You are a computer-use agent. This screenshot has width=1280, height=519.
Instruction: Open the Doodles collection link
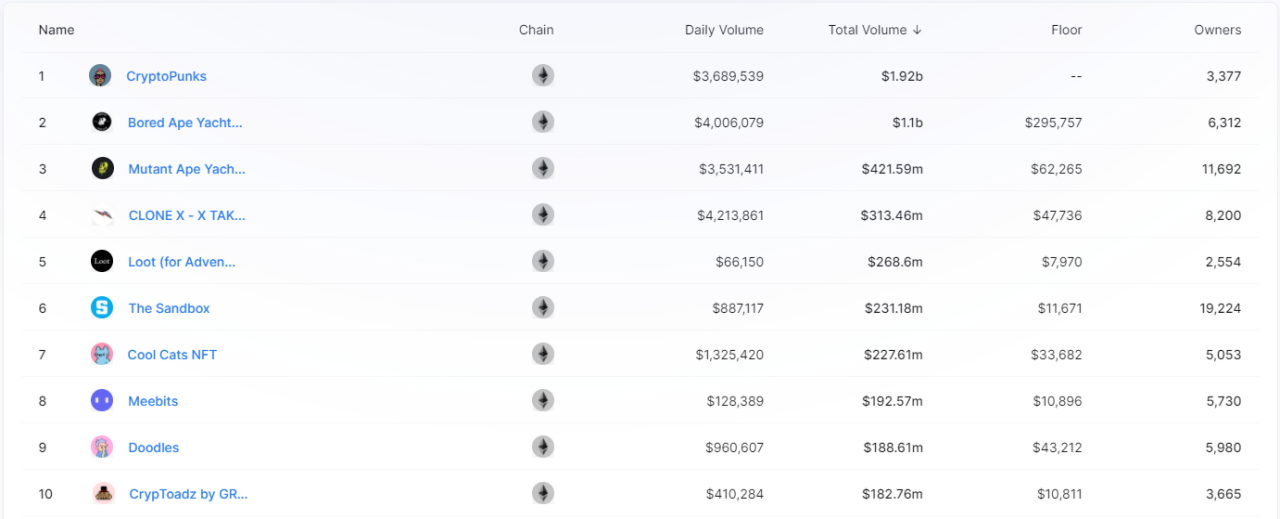click(x=154, y=447)
